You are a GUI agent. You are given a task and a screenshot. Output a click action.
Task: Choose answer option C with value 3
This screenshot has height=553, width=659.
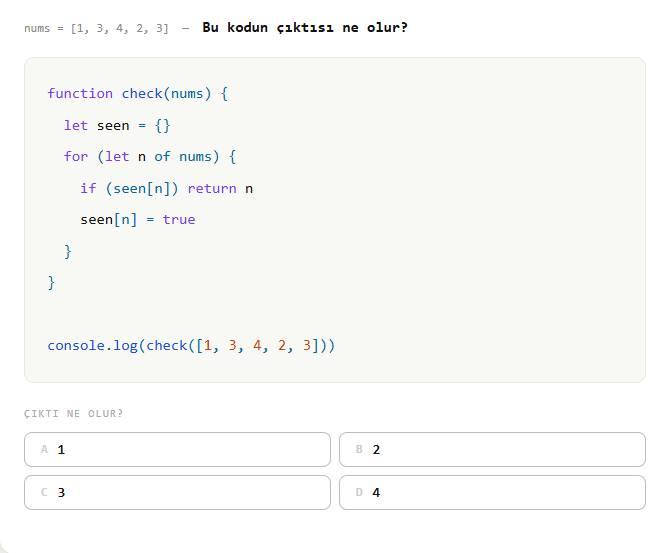click(x=177, y=492)
